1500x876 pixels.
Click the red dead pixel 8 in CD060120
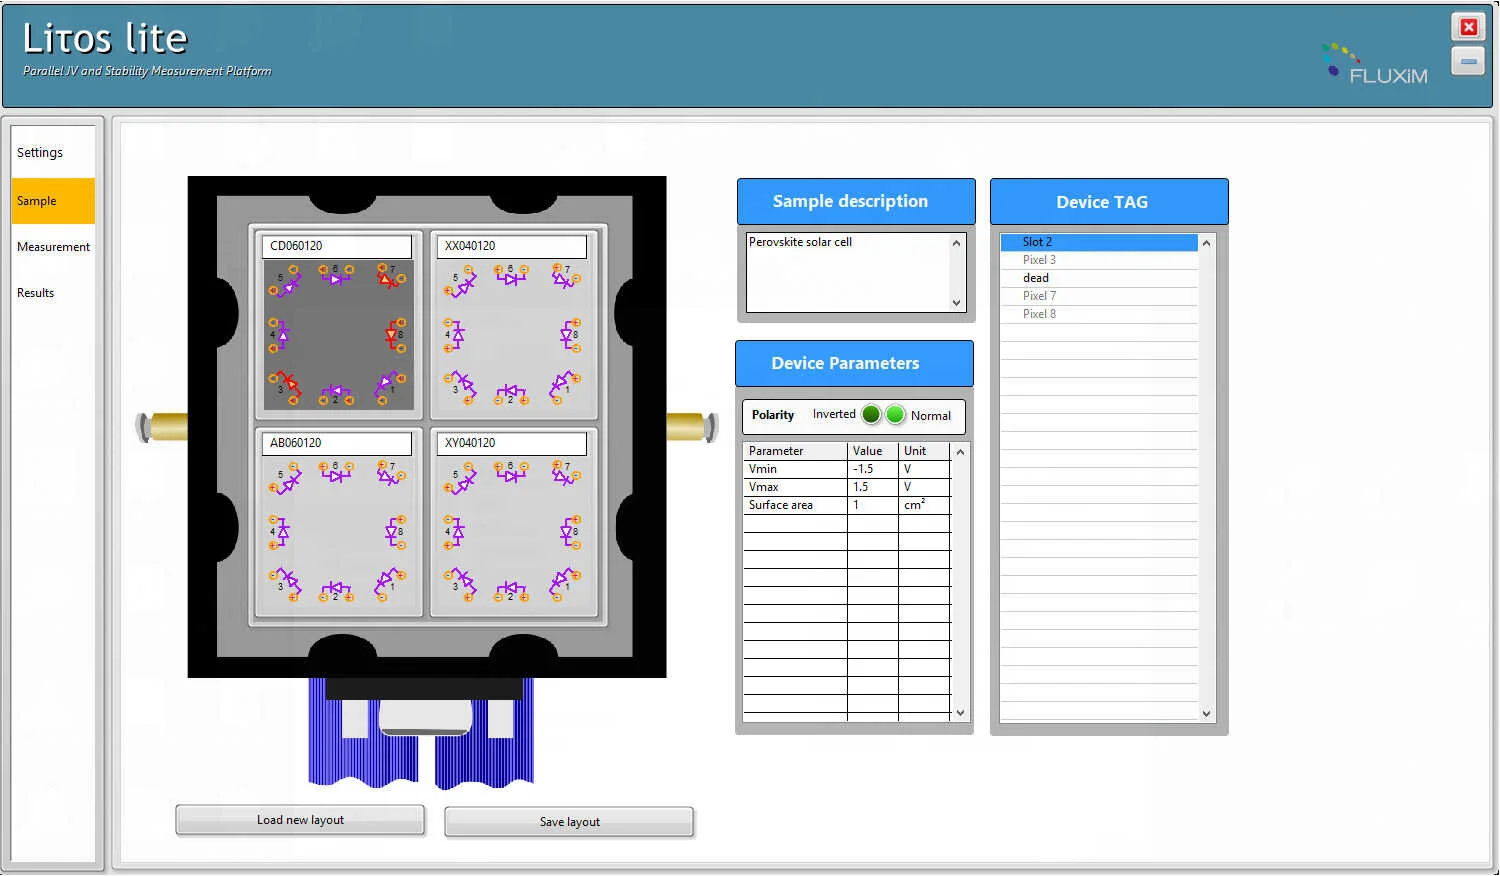point(392,336)
